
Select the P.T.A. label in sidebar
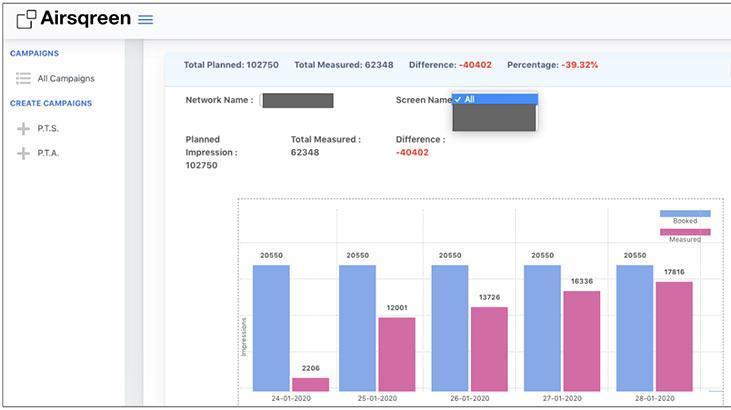pos(49,153)
